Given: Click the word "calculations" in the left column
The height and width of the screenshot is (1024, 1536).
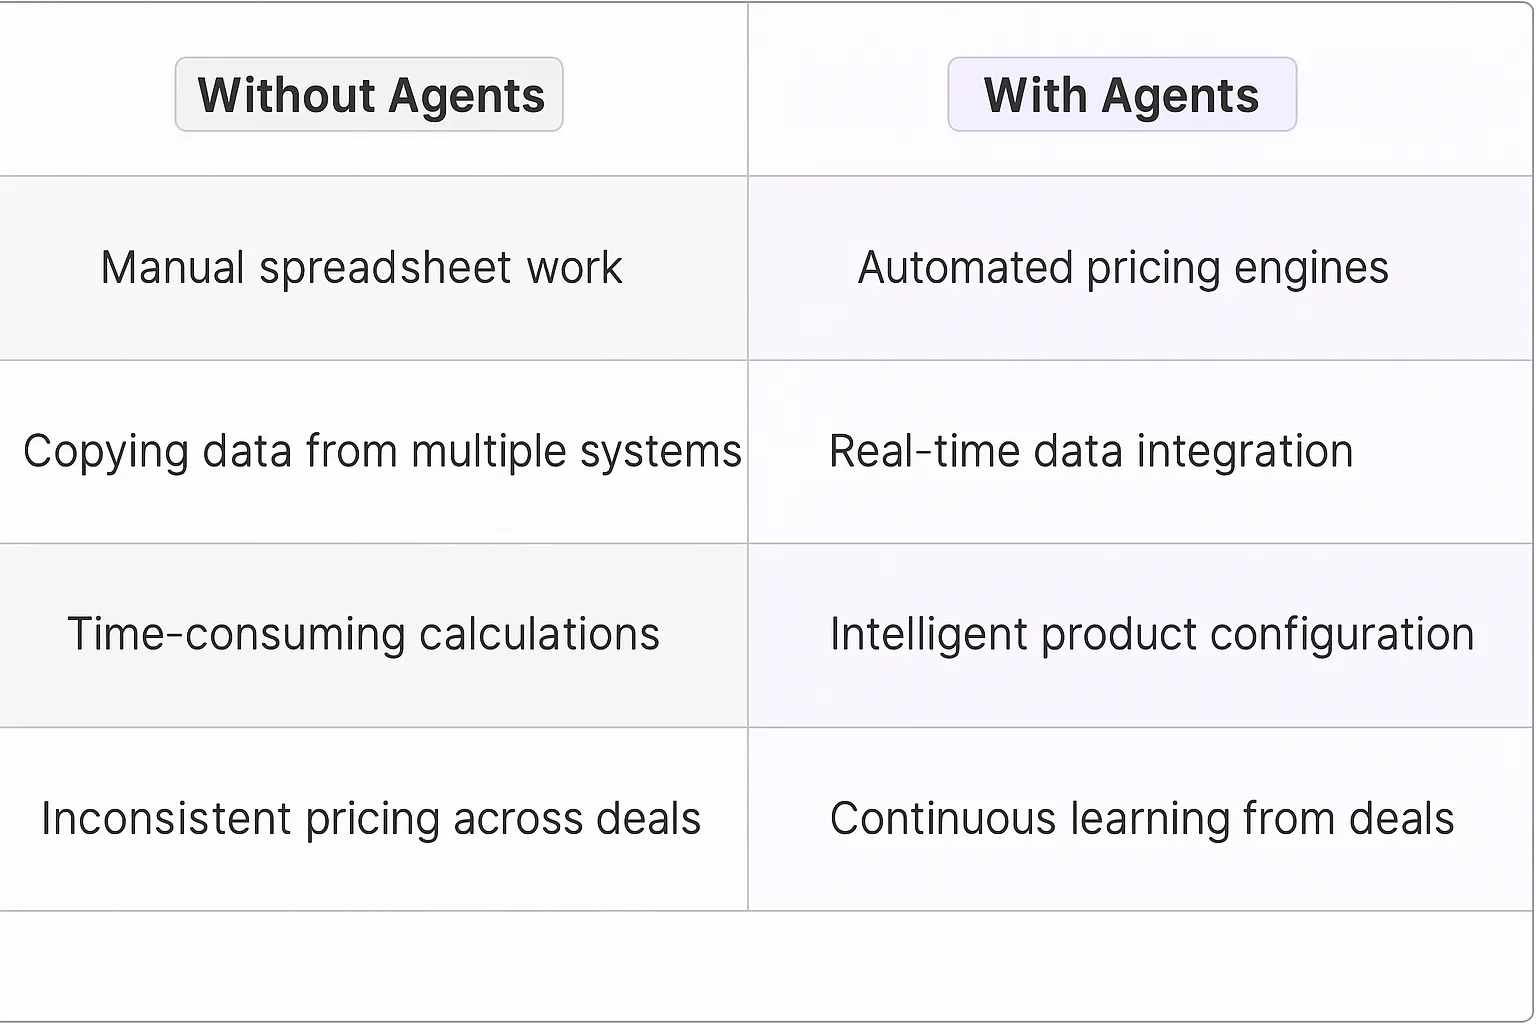Looking at the screenshot, I should [x=539, y=635].
